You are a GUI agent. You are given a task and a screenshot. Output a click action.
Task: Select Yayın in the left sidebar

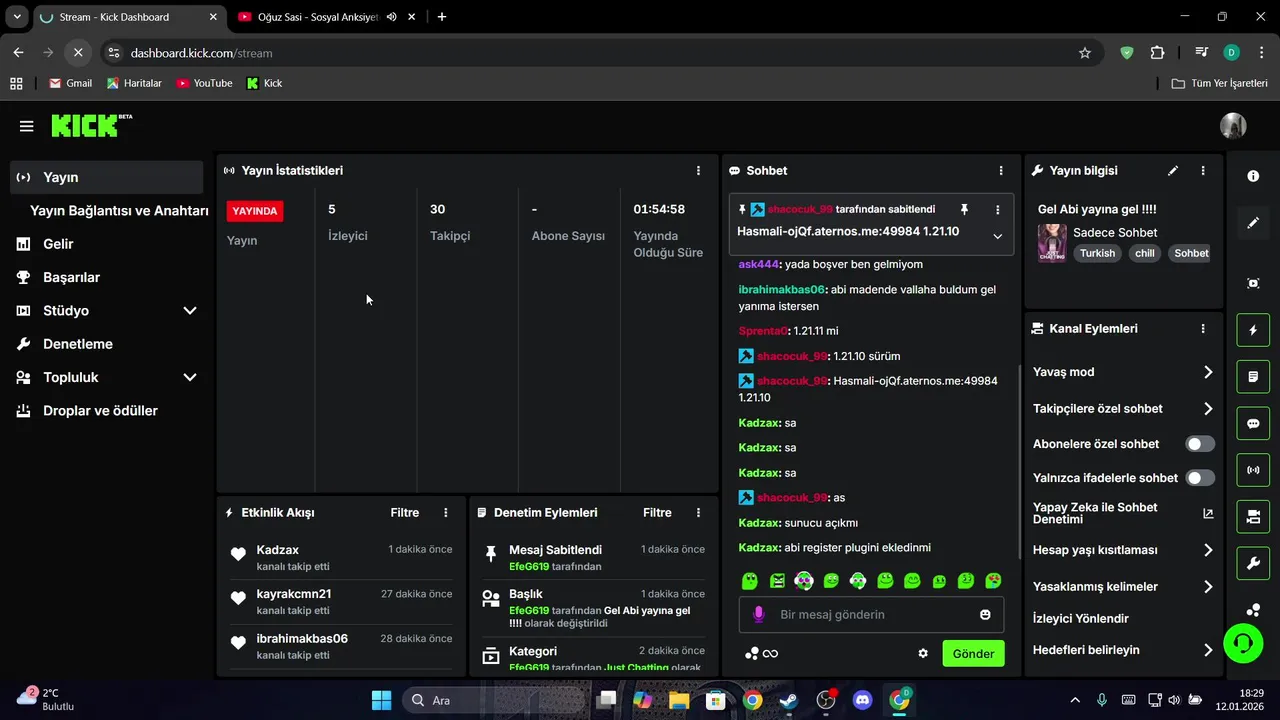pyautogui.click(x=106, y=177)
